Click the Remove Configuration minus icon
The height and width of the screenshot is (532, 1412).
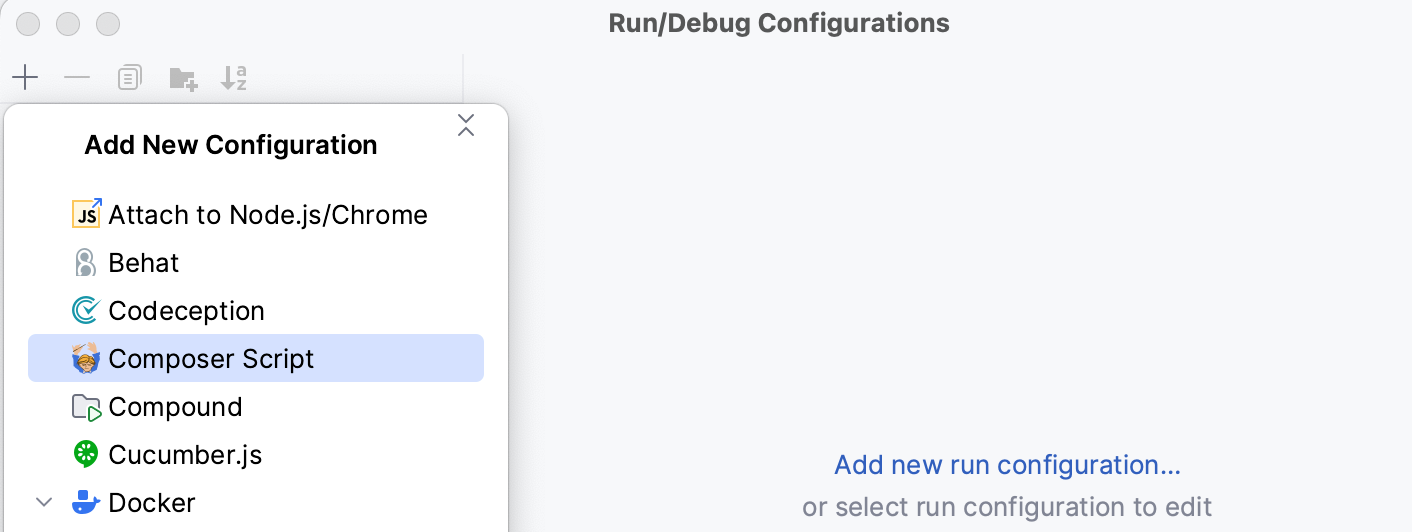tap(77, 78)
